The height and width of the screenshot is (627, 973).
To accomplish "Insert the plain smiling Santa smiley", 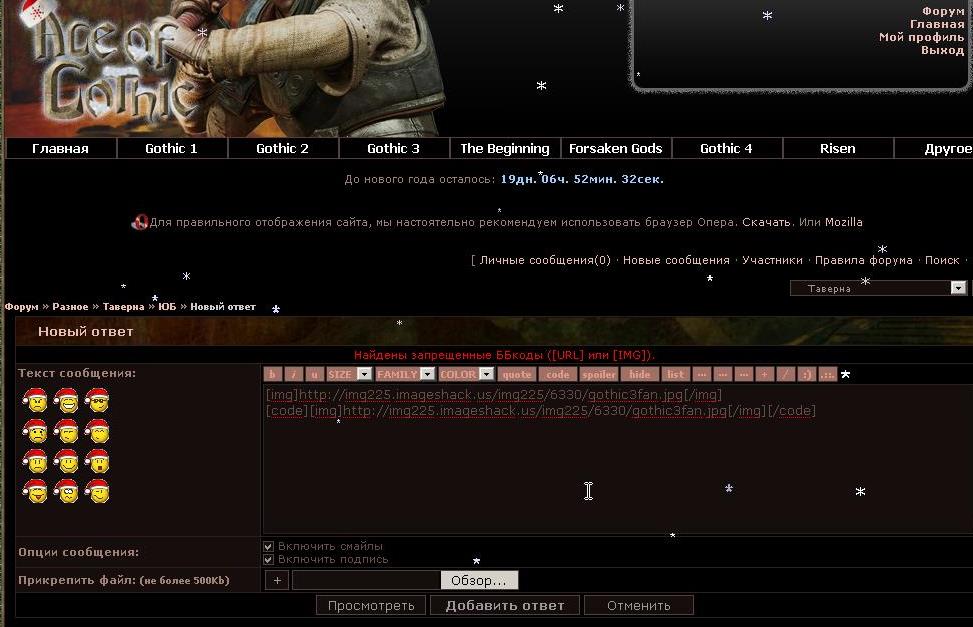I will (x=66, y=461).
